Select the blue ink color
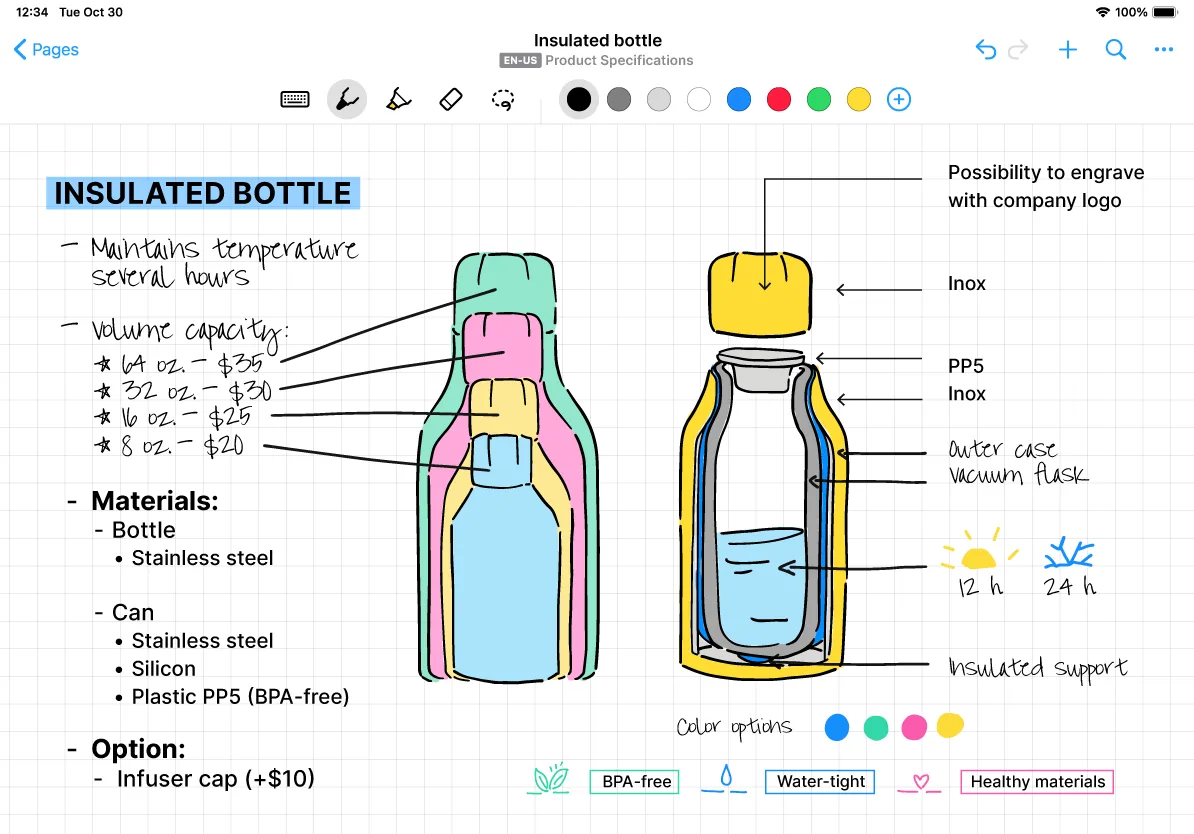 coord(738,99)
